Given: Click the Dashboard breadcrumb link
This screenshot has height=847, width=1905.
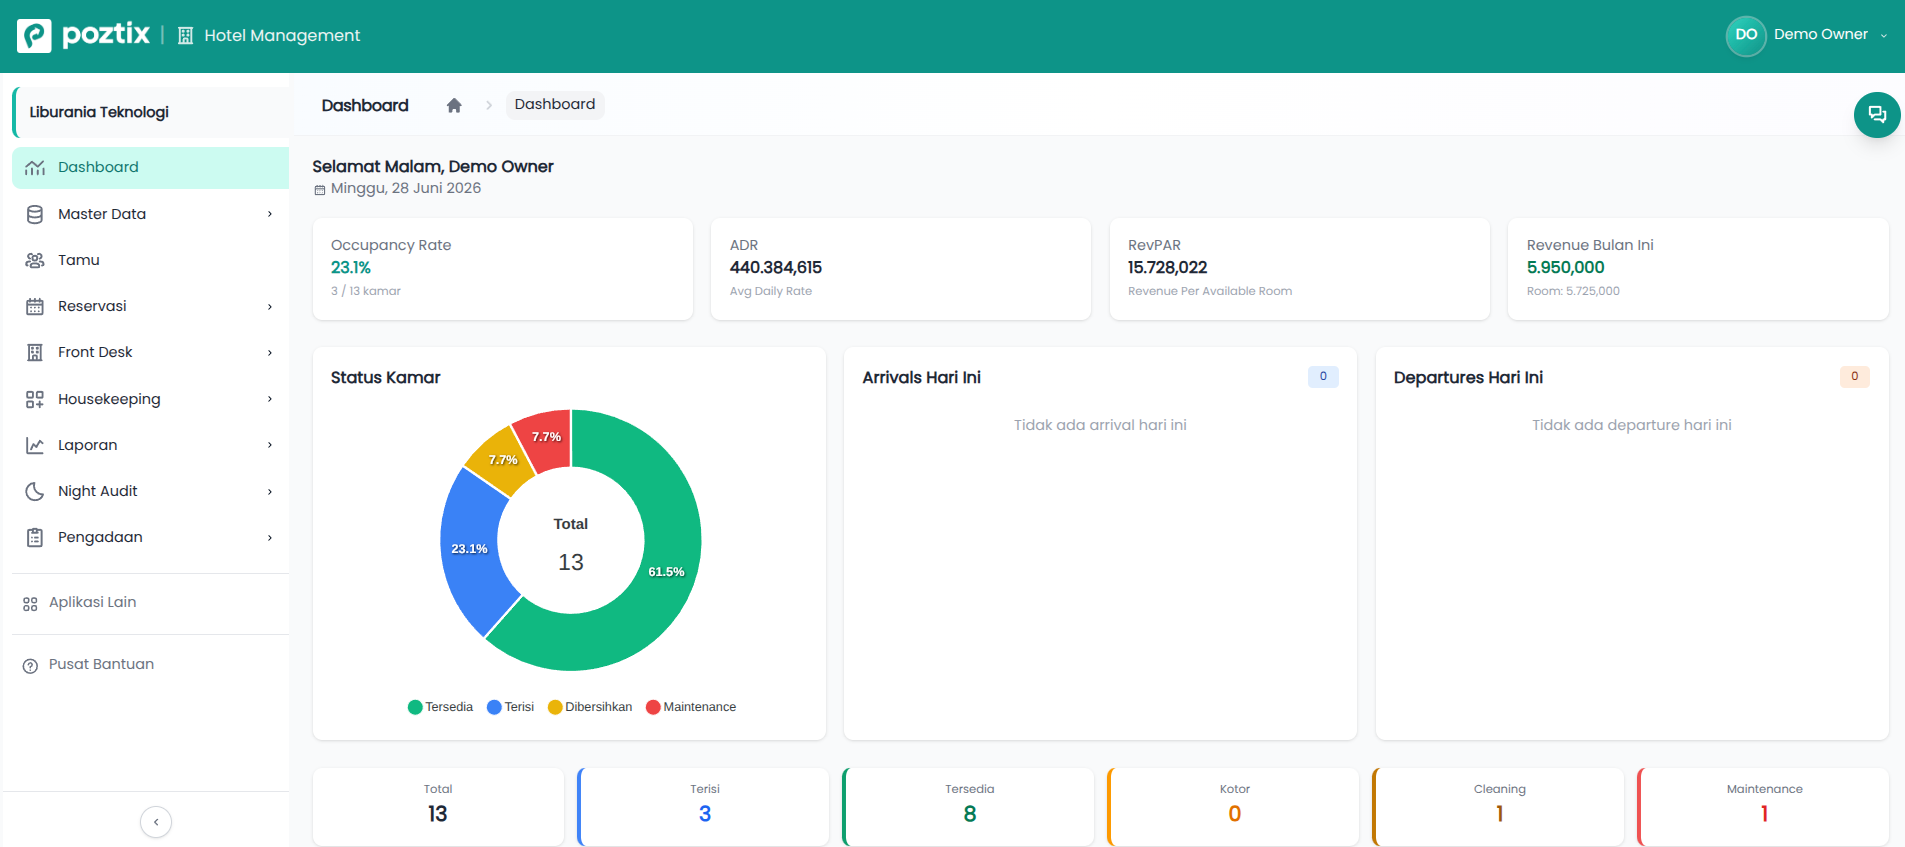Looking at the screenshot, I should [x=555, y=105].
